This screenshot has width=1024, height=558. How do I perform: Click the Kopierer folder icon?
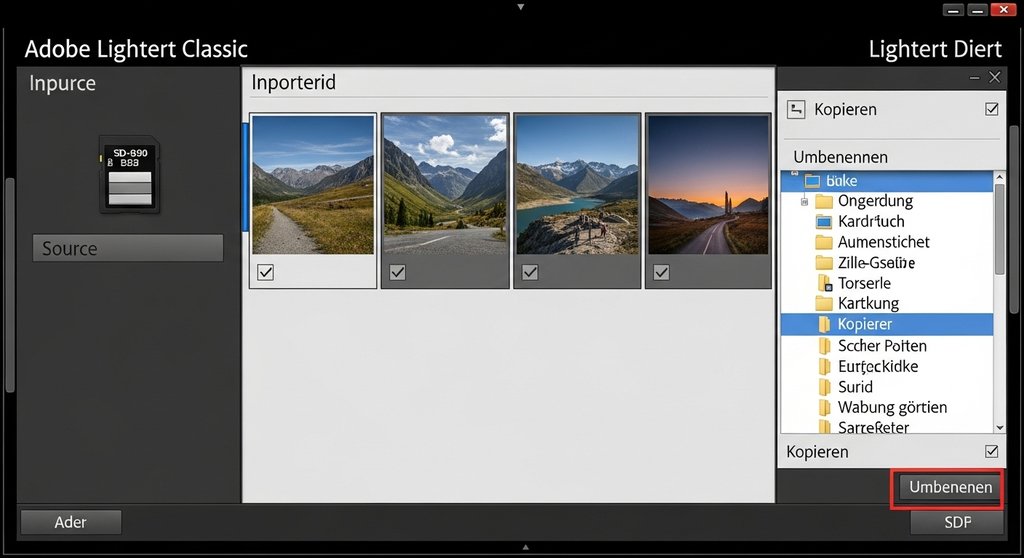click(825, 324)
